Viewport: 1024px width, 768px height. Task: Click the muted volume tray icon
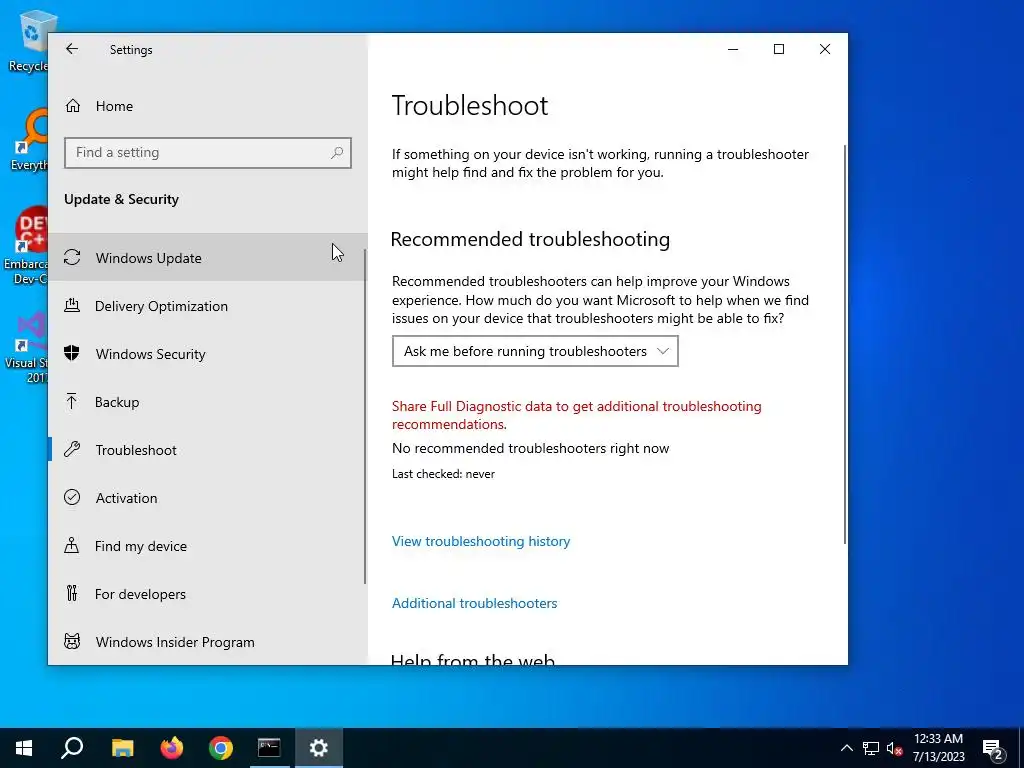(894, 748)
